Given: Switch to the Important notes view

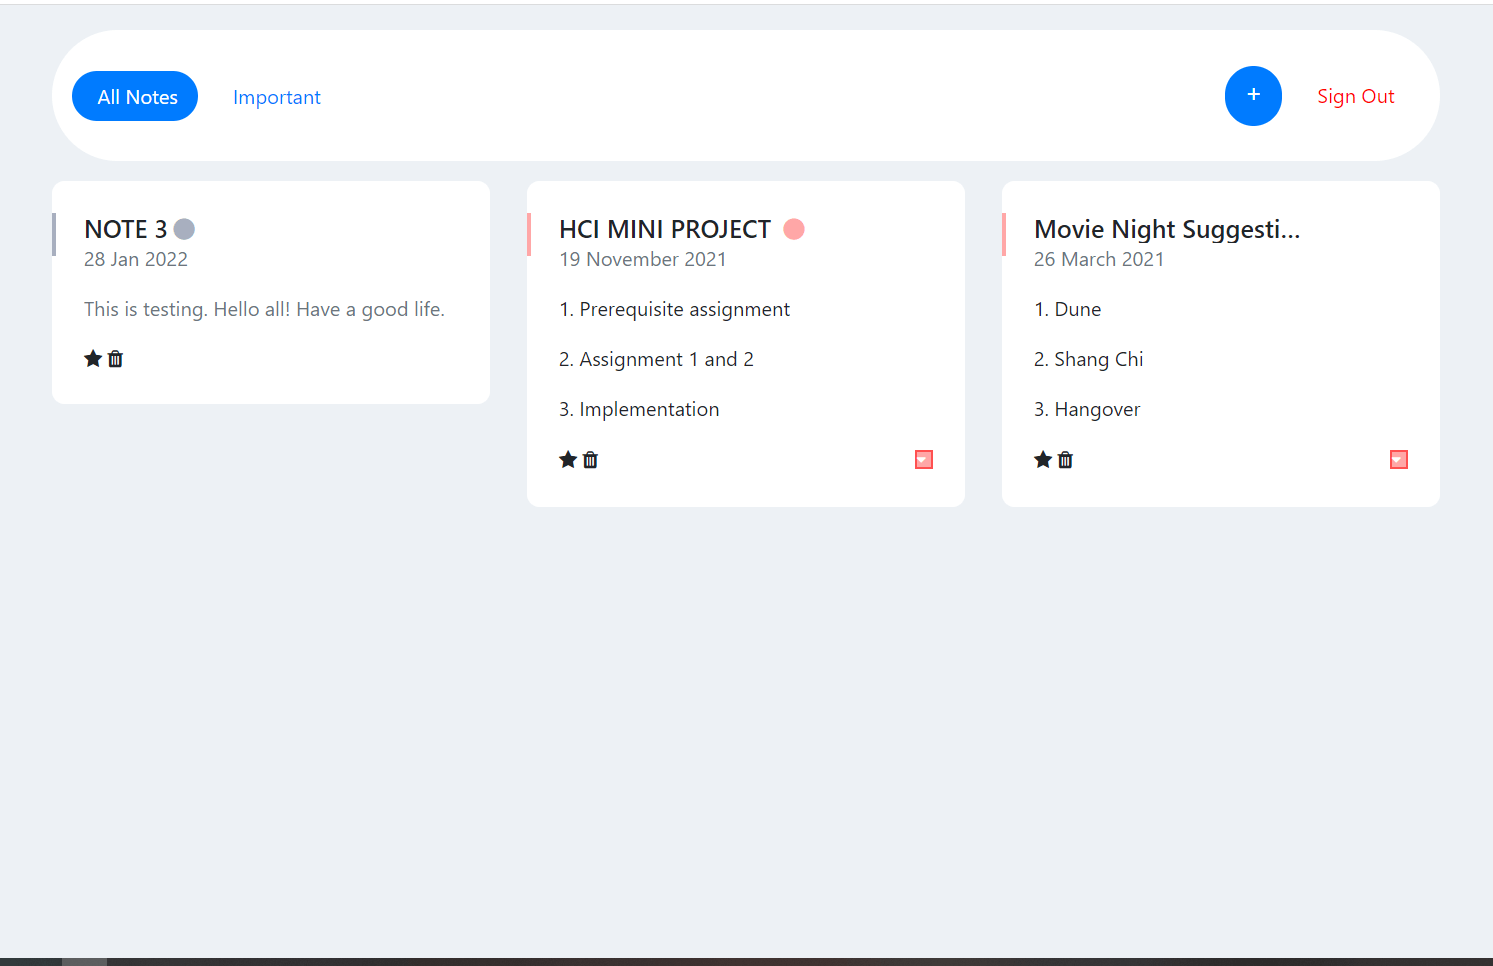Looking at the screenshot, I should tap(277, 96).
